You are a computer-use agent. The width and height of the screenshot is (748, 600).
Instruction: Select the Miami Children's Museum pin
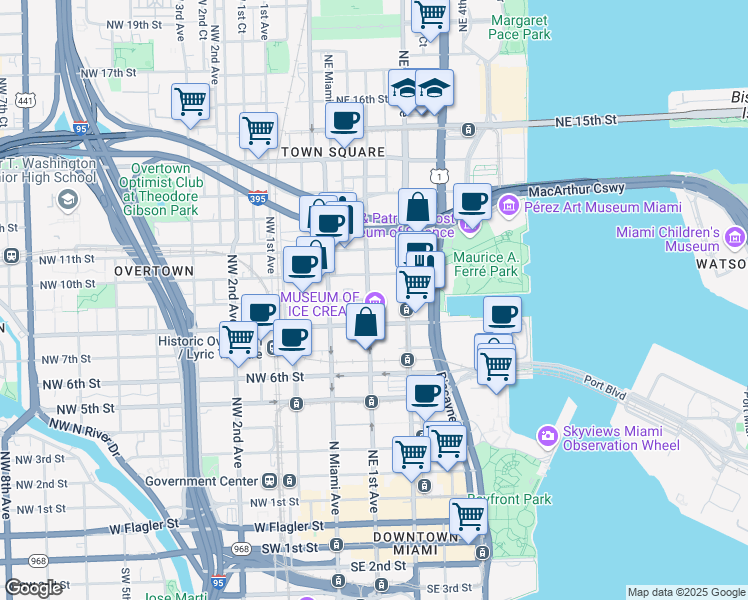(x=735, y=238)
